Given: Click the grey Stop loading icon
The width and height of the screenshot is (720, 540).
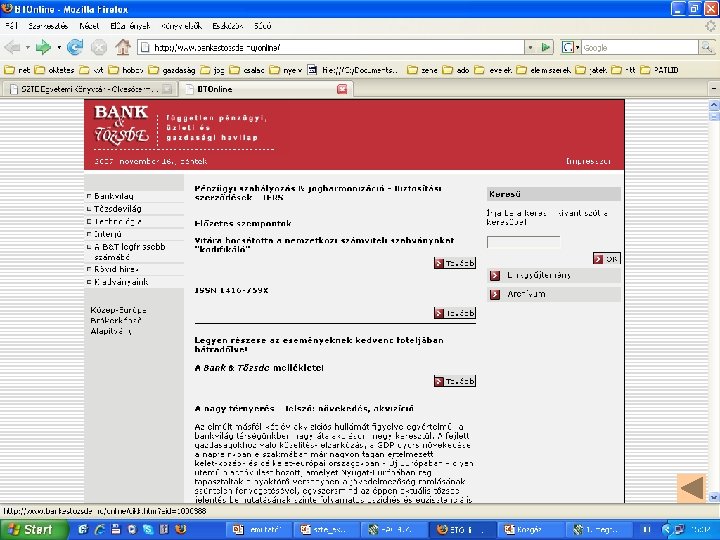Looking at the screenshot, I should tap(99, 47).
